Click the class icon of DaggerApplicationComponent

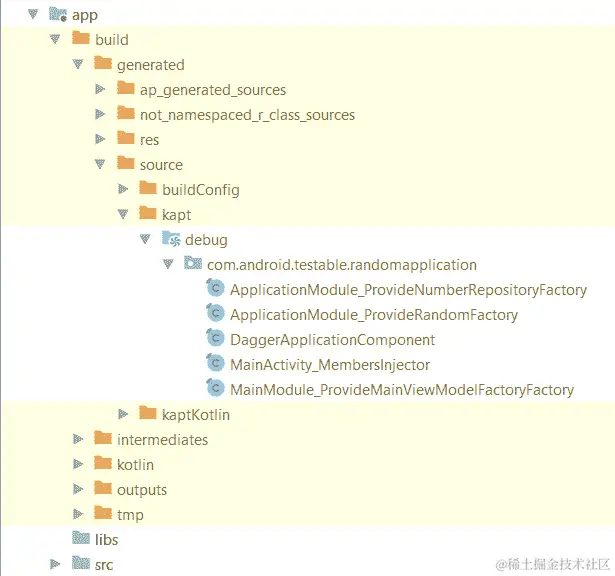(215, 338)
